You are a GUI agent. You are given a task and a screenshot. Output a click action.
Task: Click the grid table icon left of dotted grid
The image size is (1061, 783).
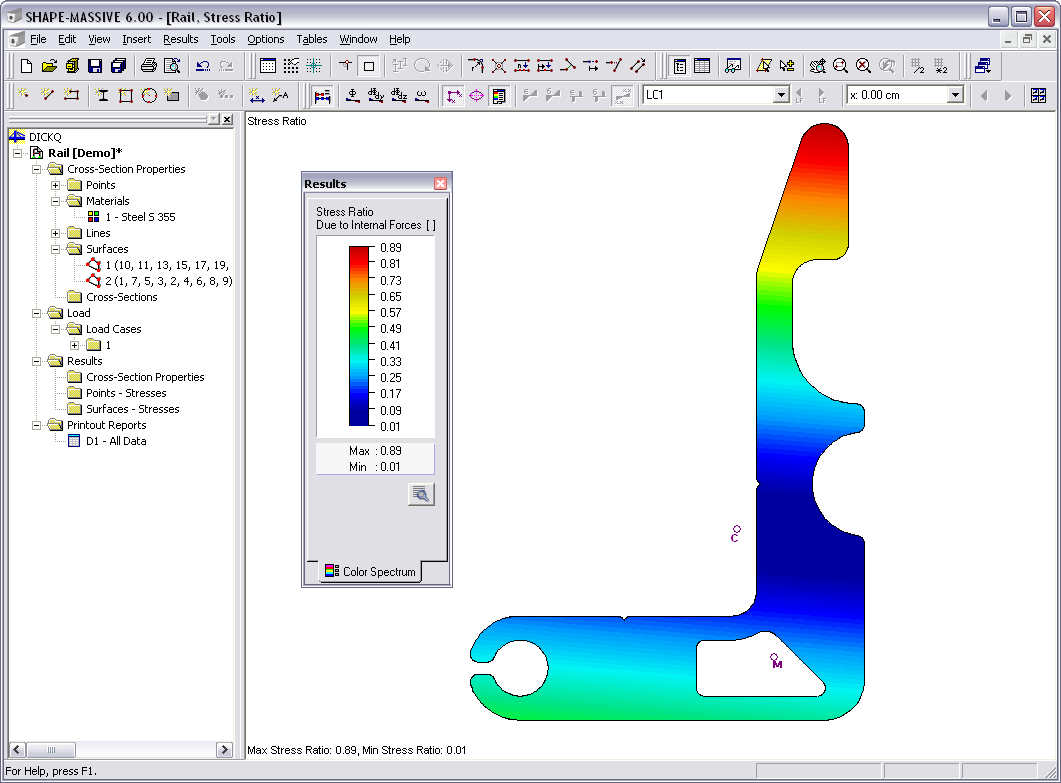[x=268, y=66]
